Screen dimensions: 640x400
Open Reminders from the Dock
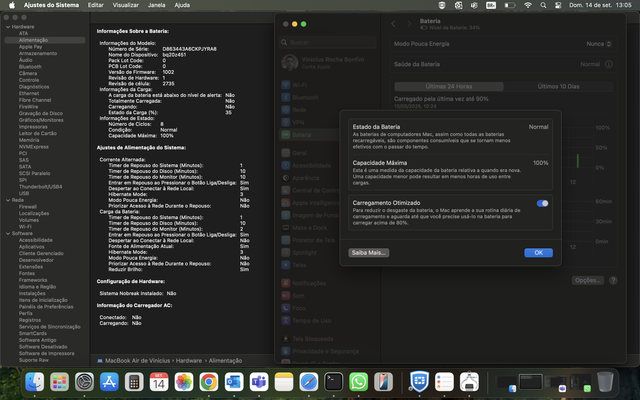(444, 382)
